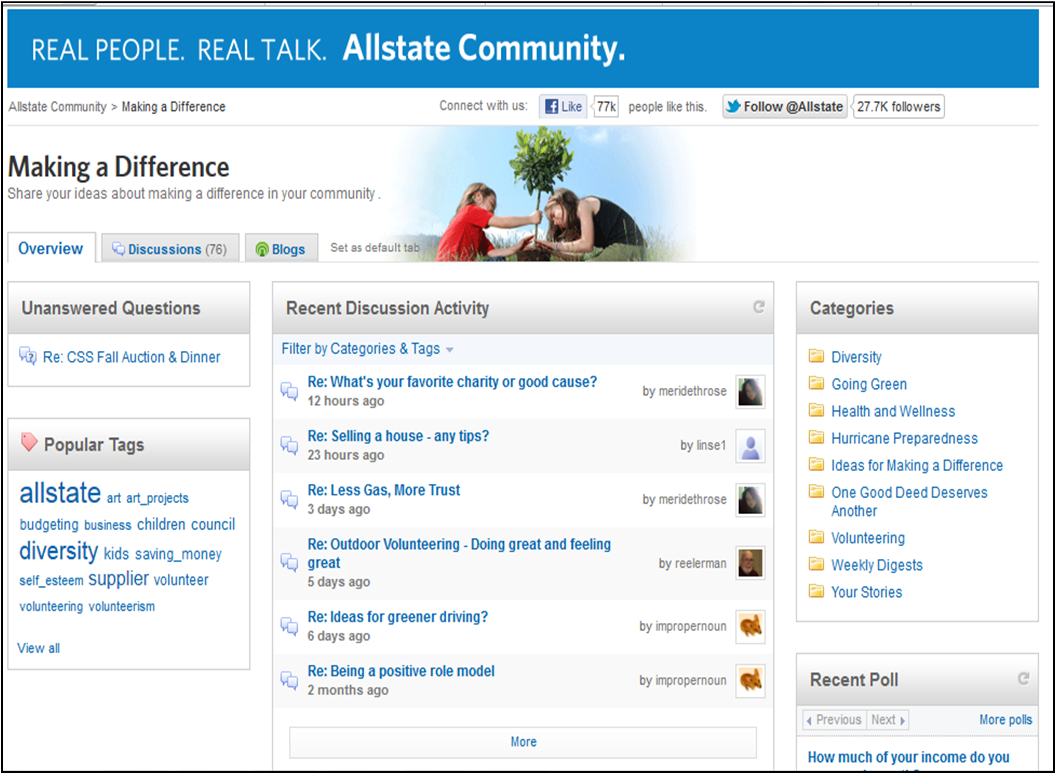
Task: Switch to the Blogs tab
Action: pyautogui.click(x=282, y=249)
